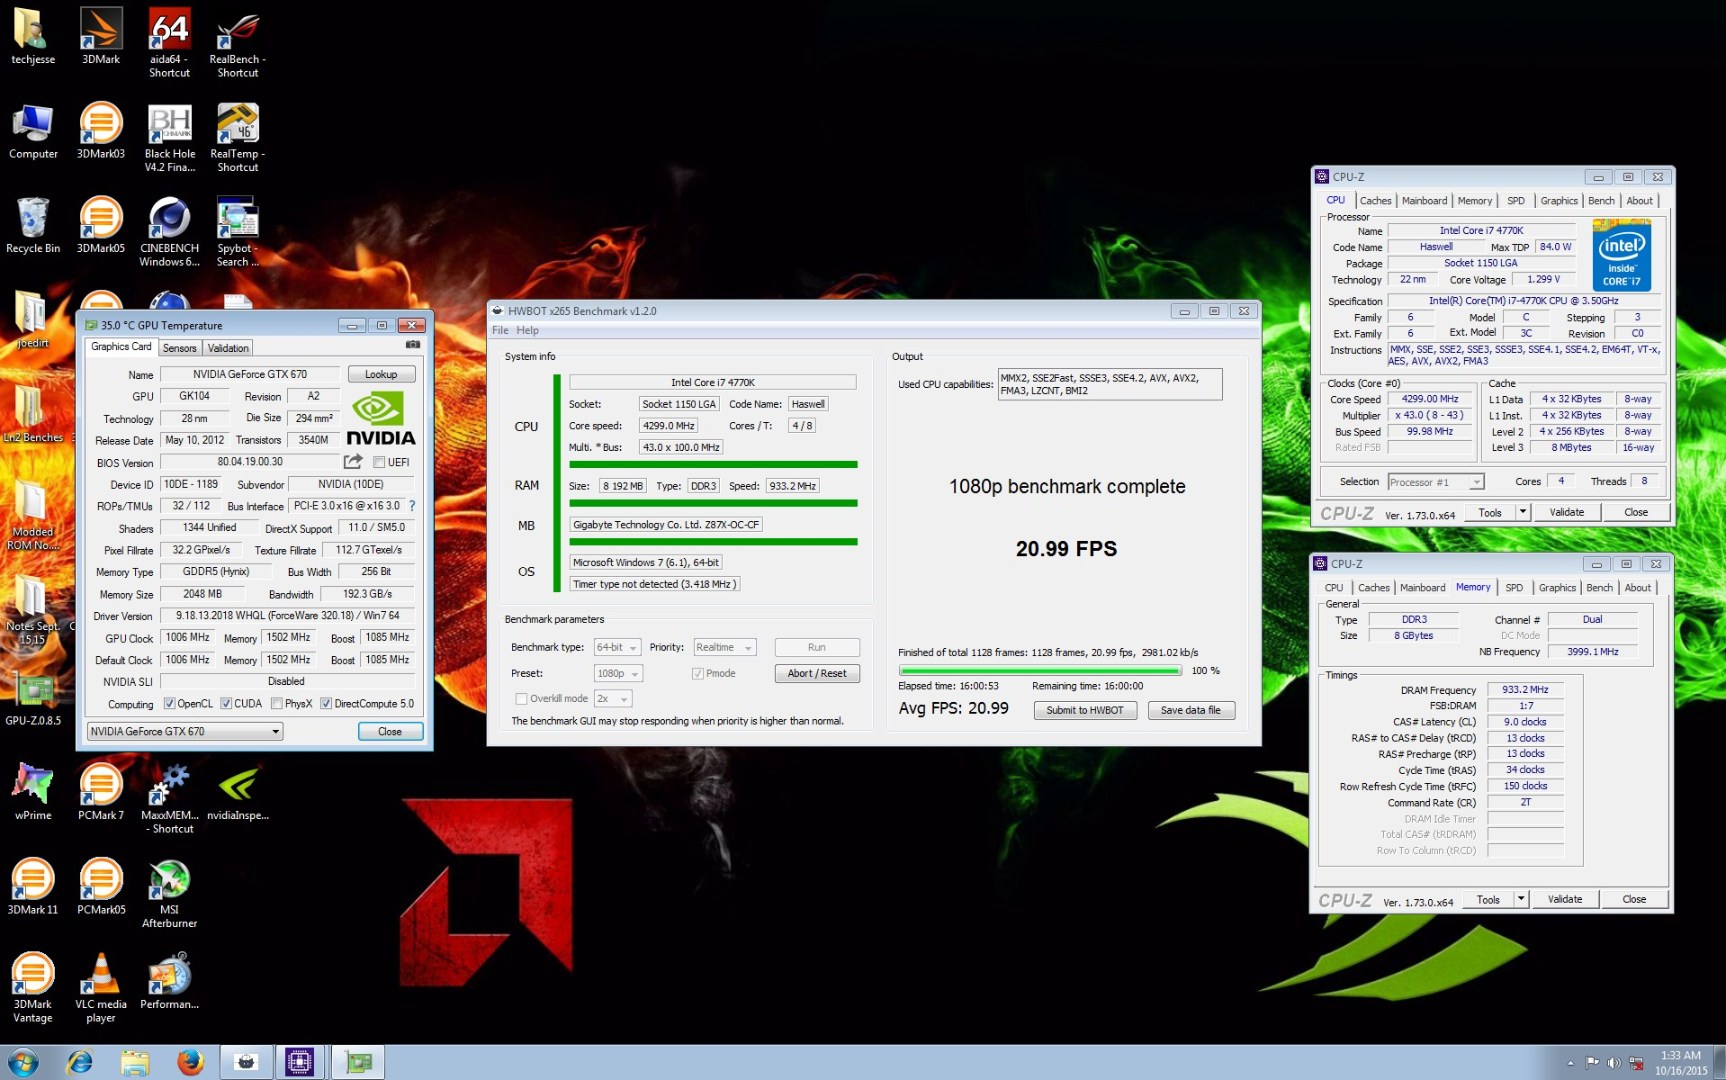Launch 3DMark Vantage desktop icon
The width and height of the screenshot is (1726, 1080).
coord(33,988)
